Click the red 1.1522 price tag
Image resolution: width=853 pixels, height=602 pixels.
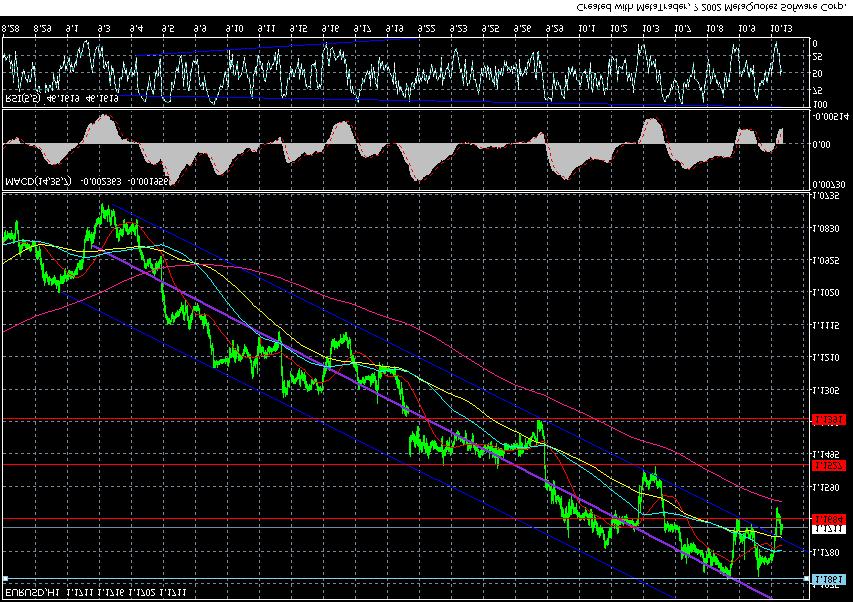pos(828,466)
